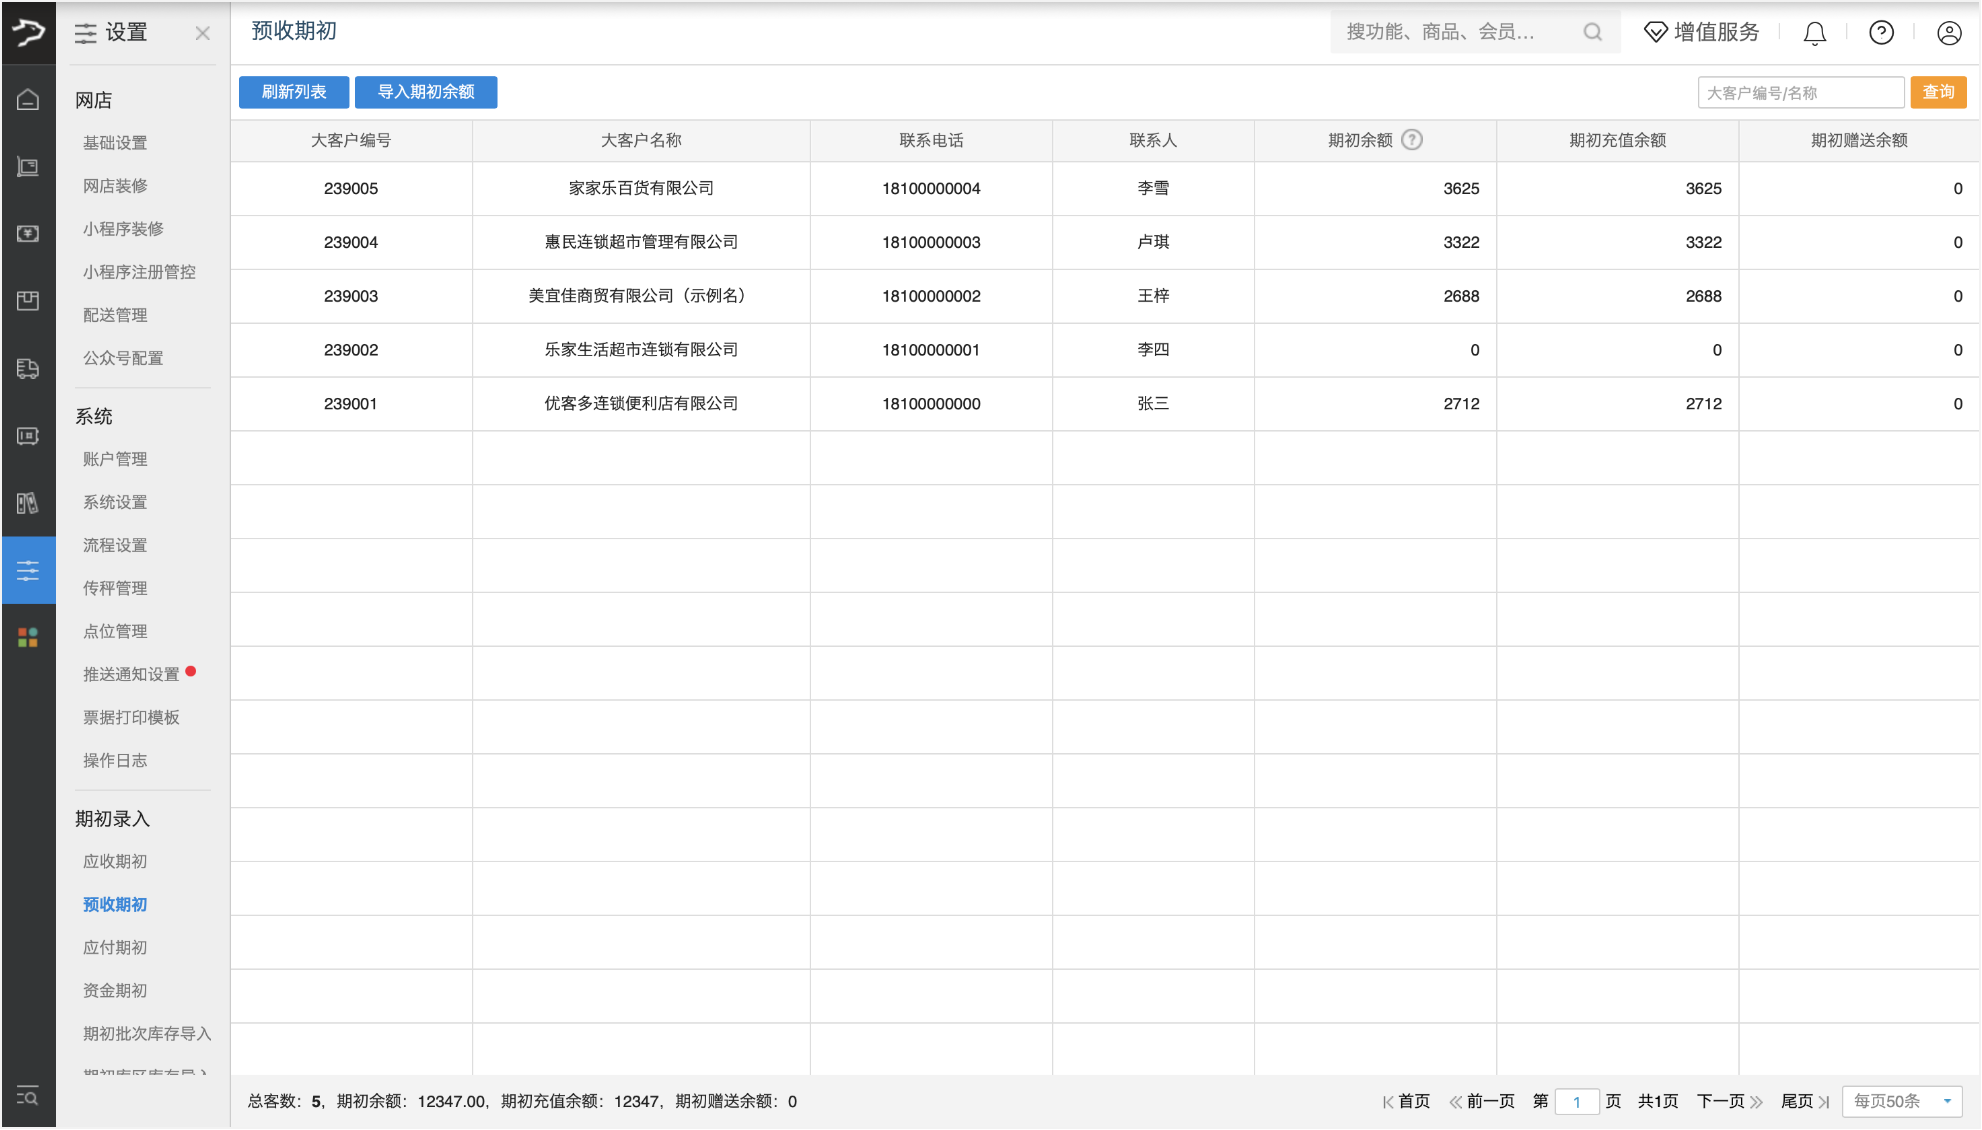Image resolution: width=1982 pixels, height=1130 pixels.
Task: Click the user account profile icon
Action: point(1948,33)
